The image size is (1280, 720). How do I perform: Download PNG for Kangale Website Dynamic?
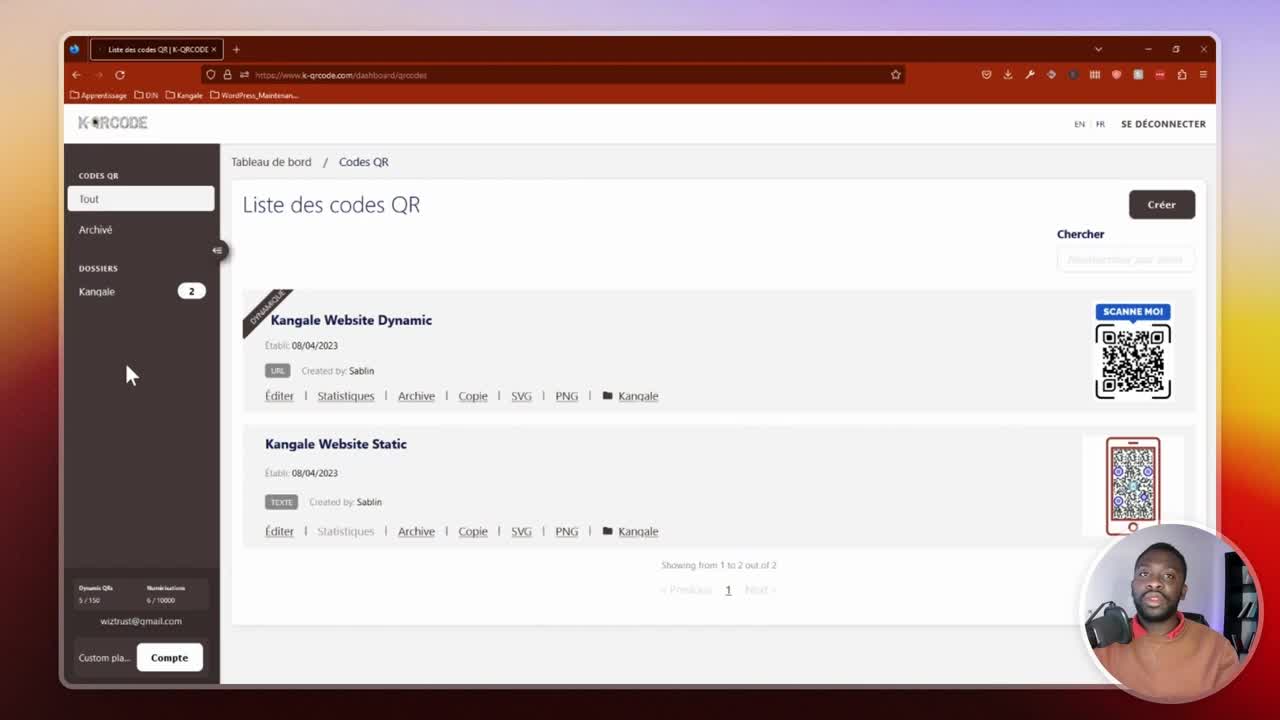(567, 396)
